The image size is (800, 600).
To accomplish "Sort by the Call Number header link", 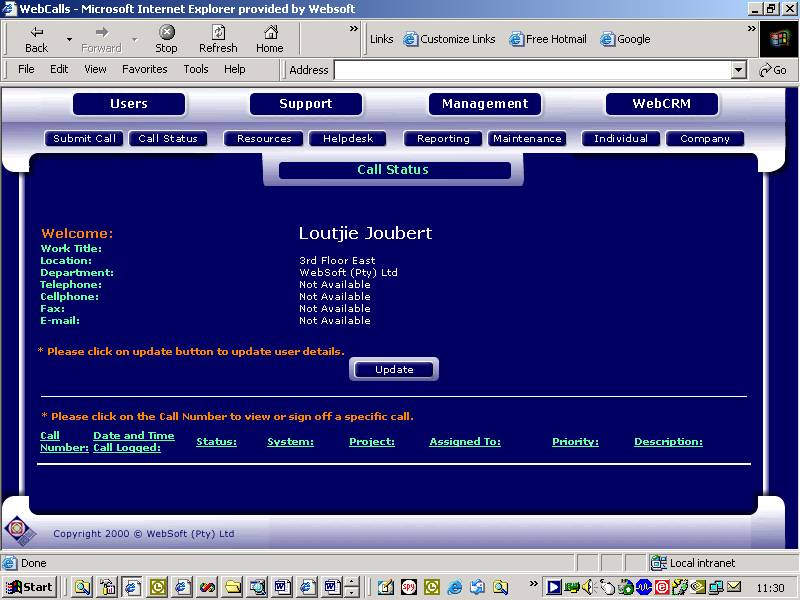I will (64, 442).
